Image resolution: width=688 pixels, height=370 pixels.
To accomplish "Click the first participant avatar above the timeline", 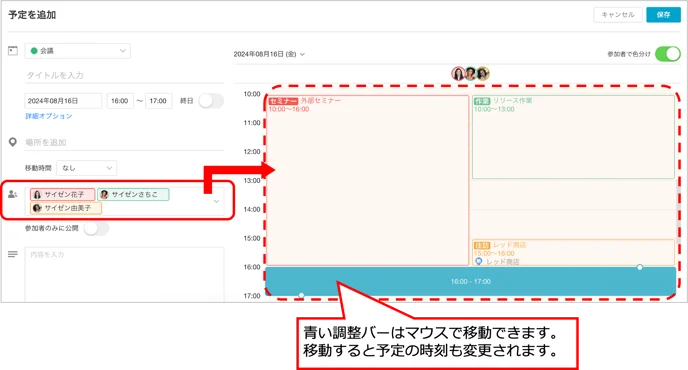I will pyautogui.click(x=458, y=73).
